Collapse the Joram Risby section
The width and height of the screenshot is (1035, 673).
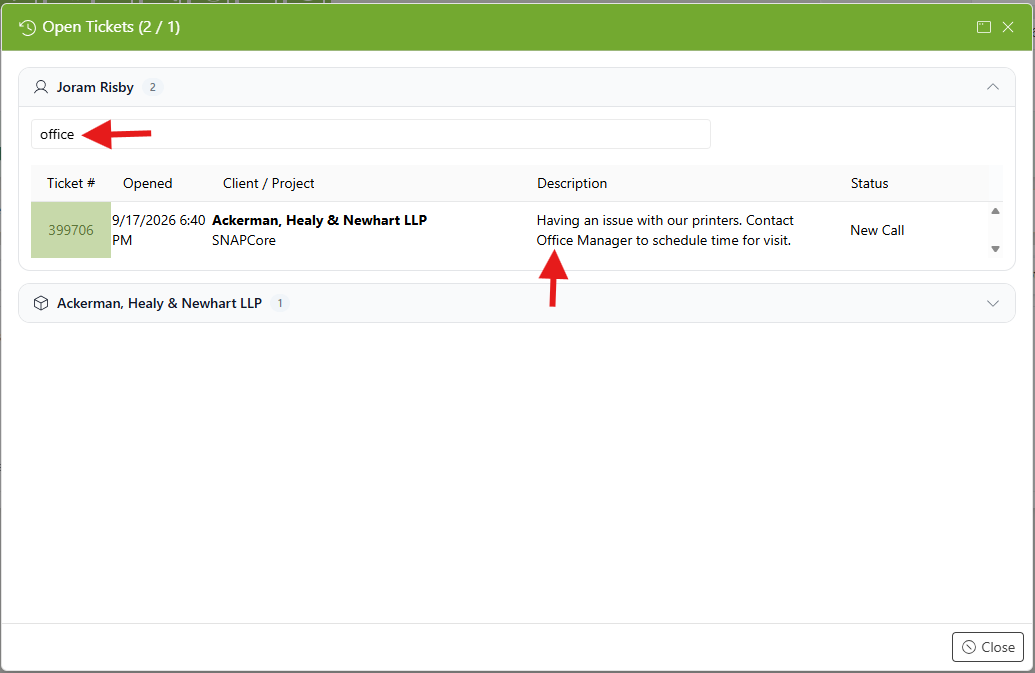[993, 87]
